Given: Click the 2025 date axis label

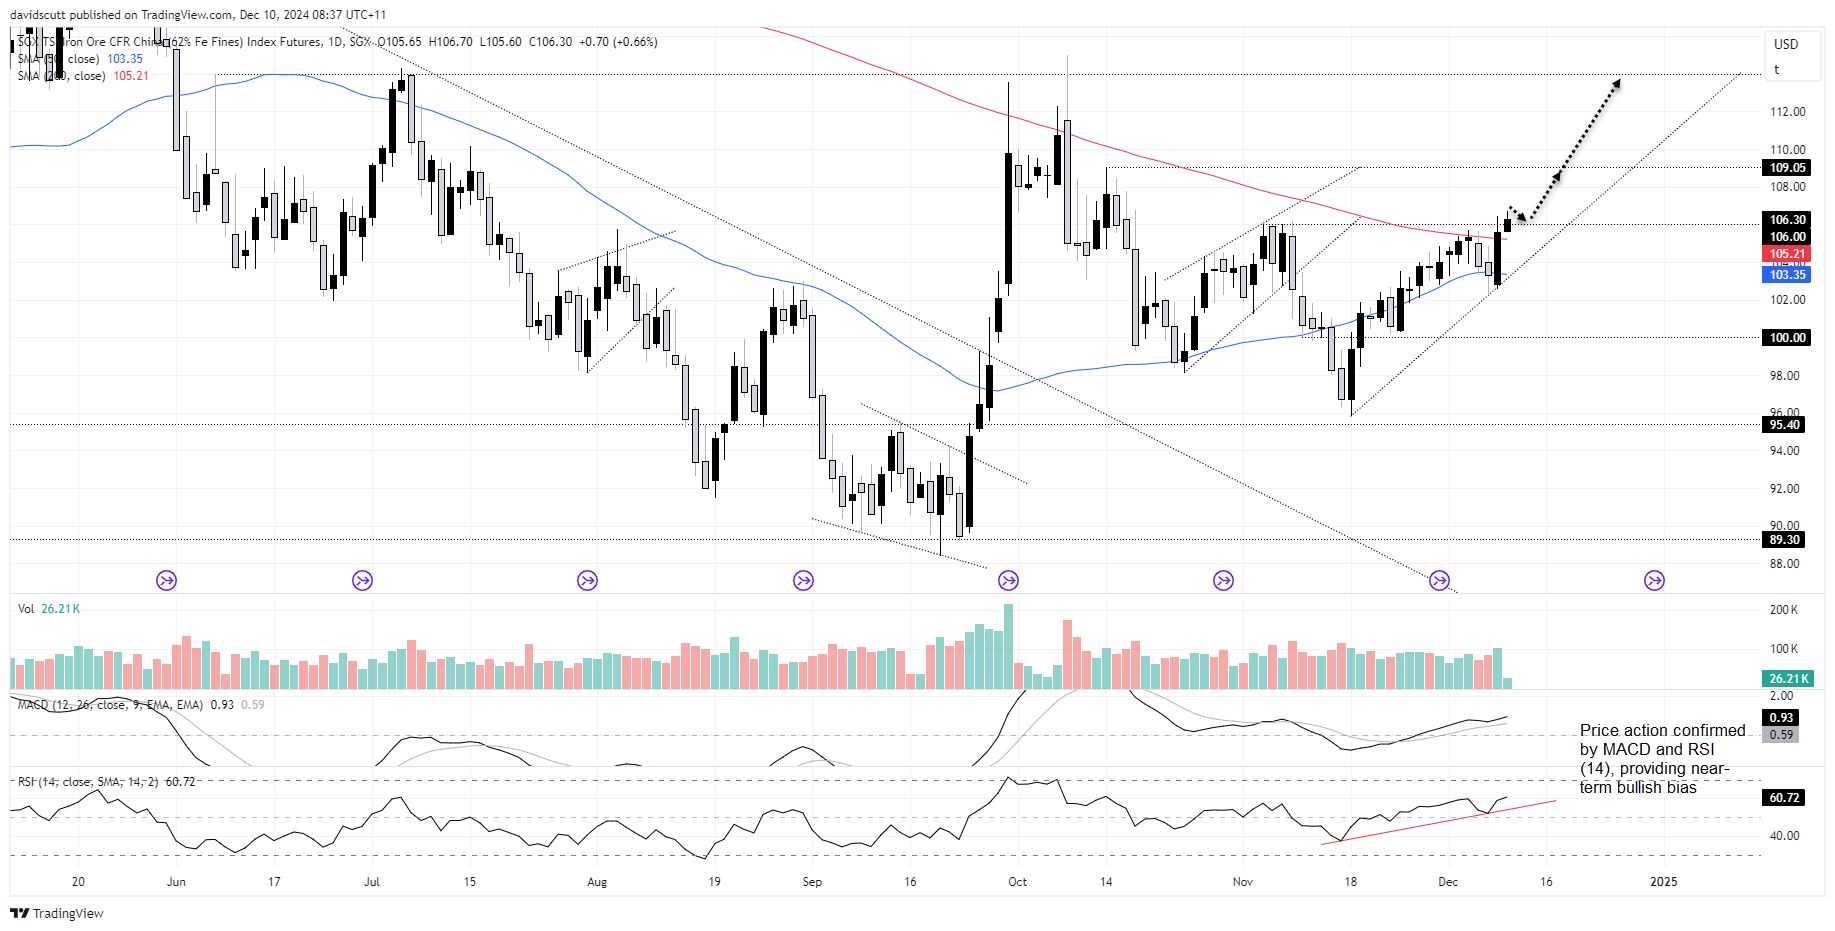Looking at the screenshot, I should pos(1664,882).
